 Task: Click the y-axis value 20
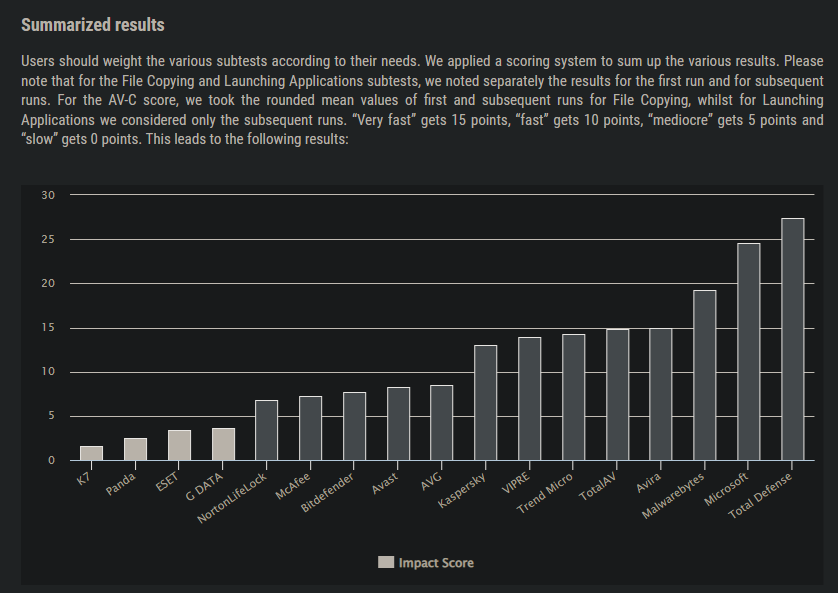point(48,284)
